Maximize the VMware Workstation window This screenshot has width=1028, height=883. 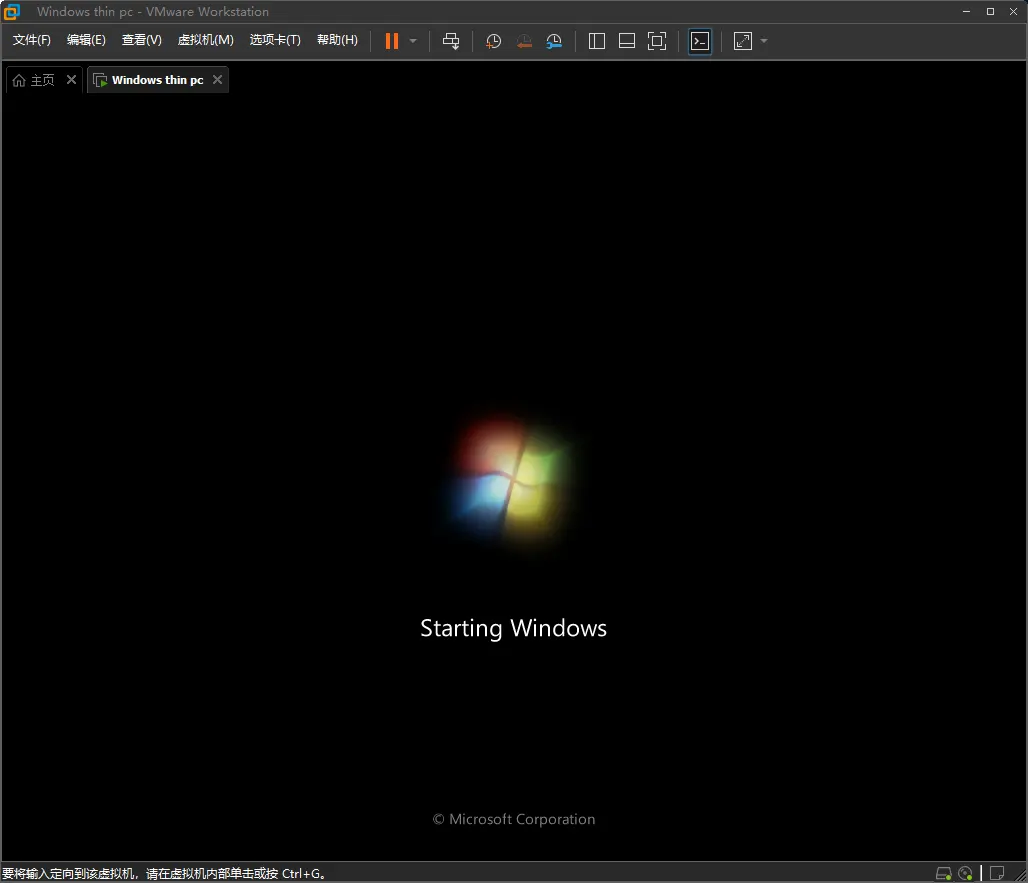pos(990,11)
